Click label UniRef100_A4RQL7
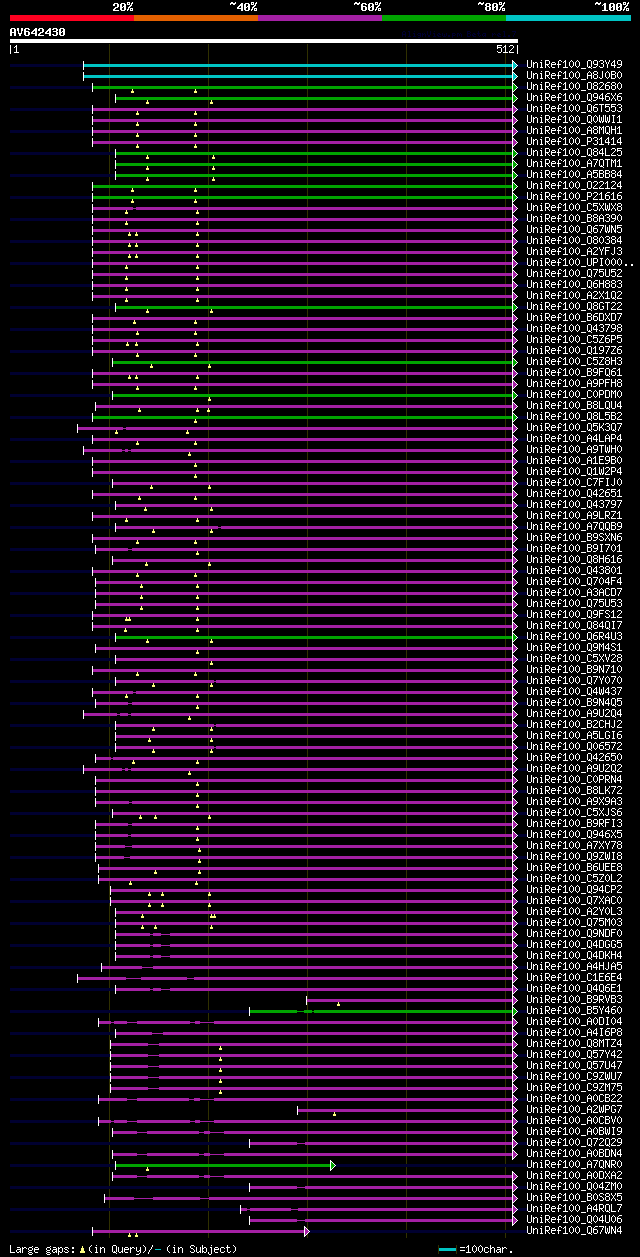Screen dimensions: 640x1257 click(x=574, y=1209)
